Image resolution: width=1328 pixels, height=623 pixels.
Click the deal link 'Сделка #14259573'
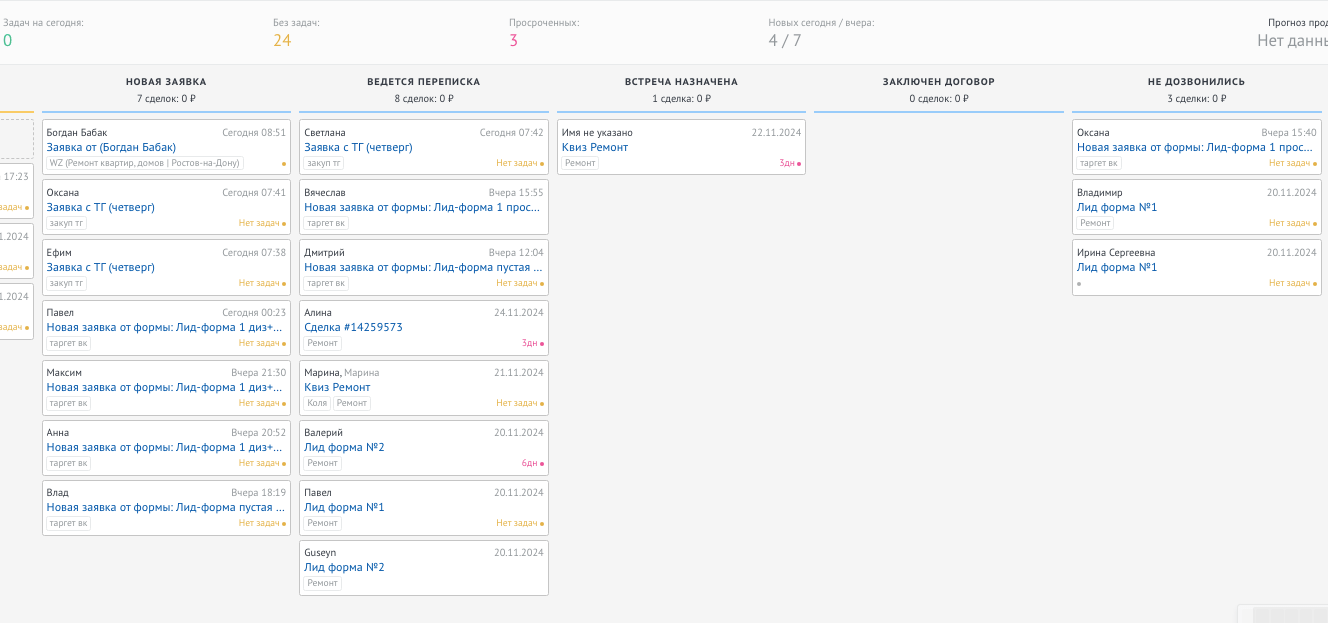point(353,327)
